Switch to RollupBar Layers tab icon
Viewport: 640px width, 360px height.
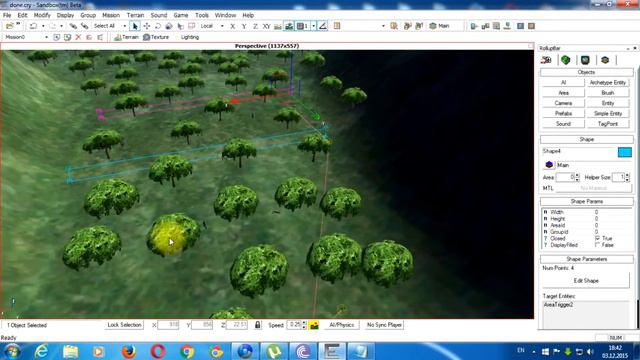point(605,60)
